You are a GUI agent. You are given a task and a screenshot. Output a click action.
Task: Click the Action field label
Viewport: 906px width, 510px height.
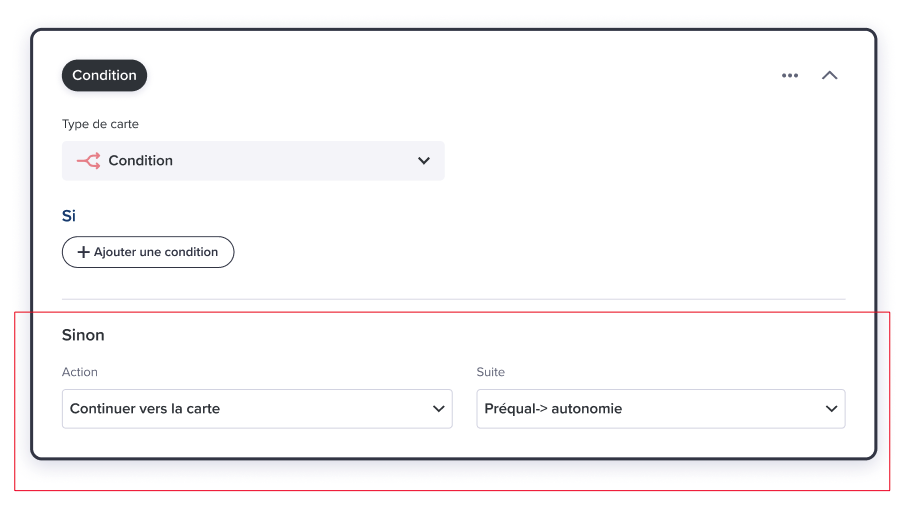pyautogui.click(x=80, y=372)
